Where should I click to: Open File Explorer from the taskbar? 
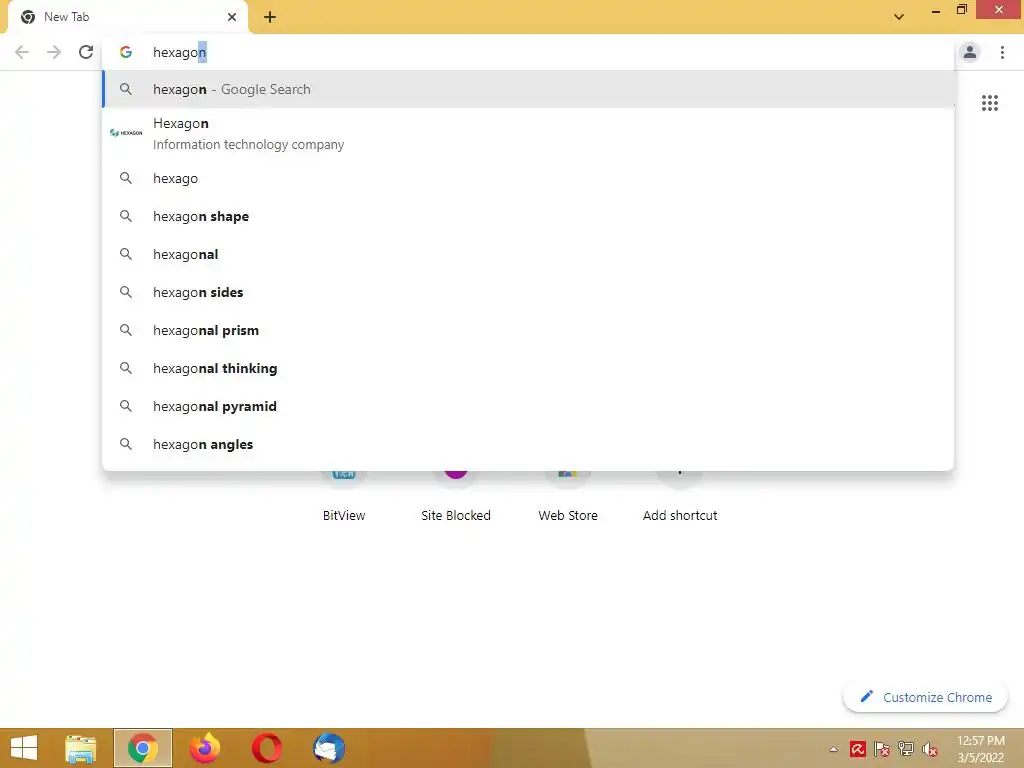pos(80,748)
